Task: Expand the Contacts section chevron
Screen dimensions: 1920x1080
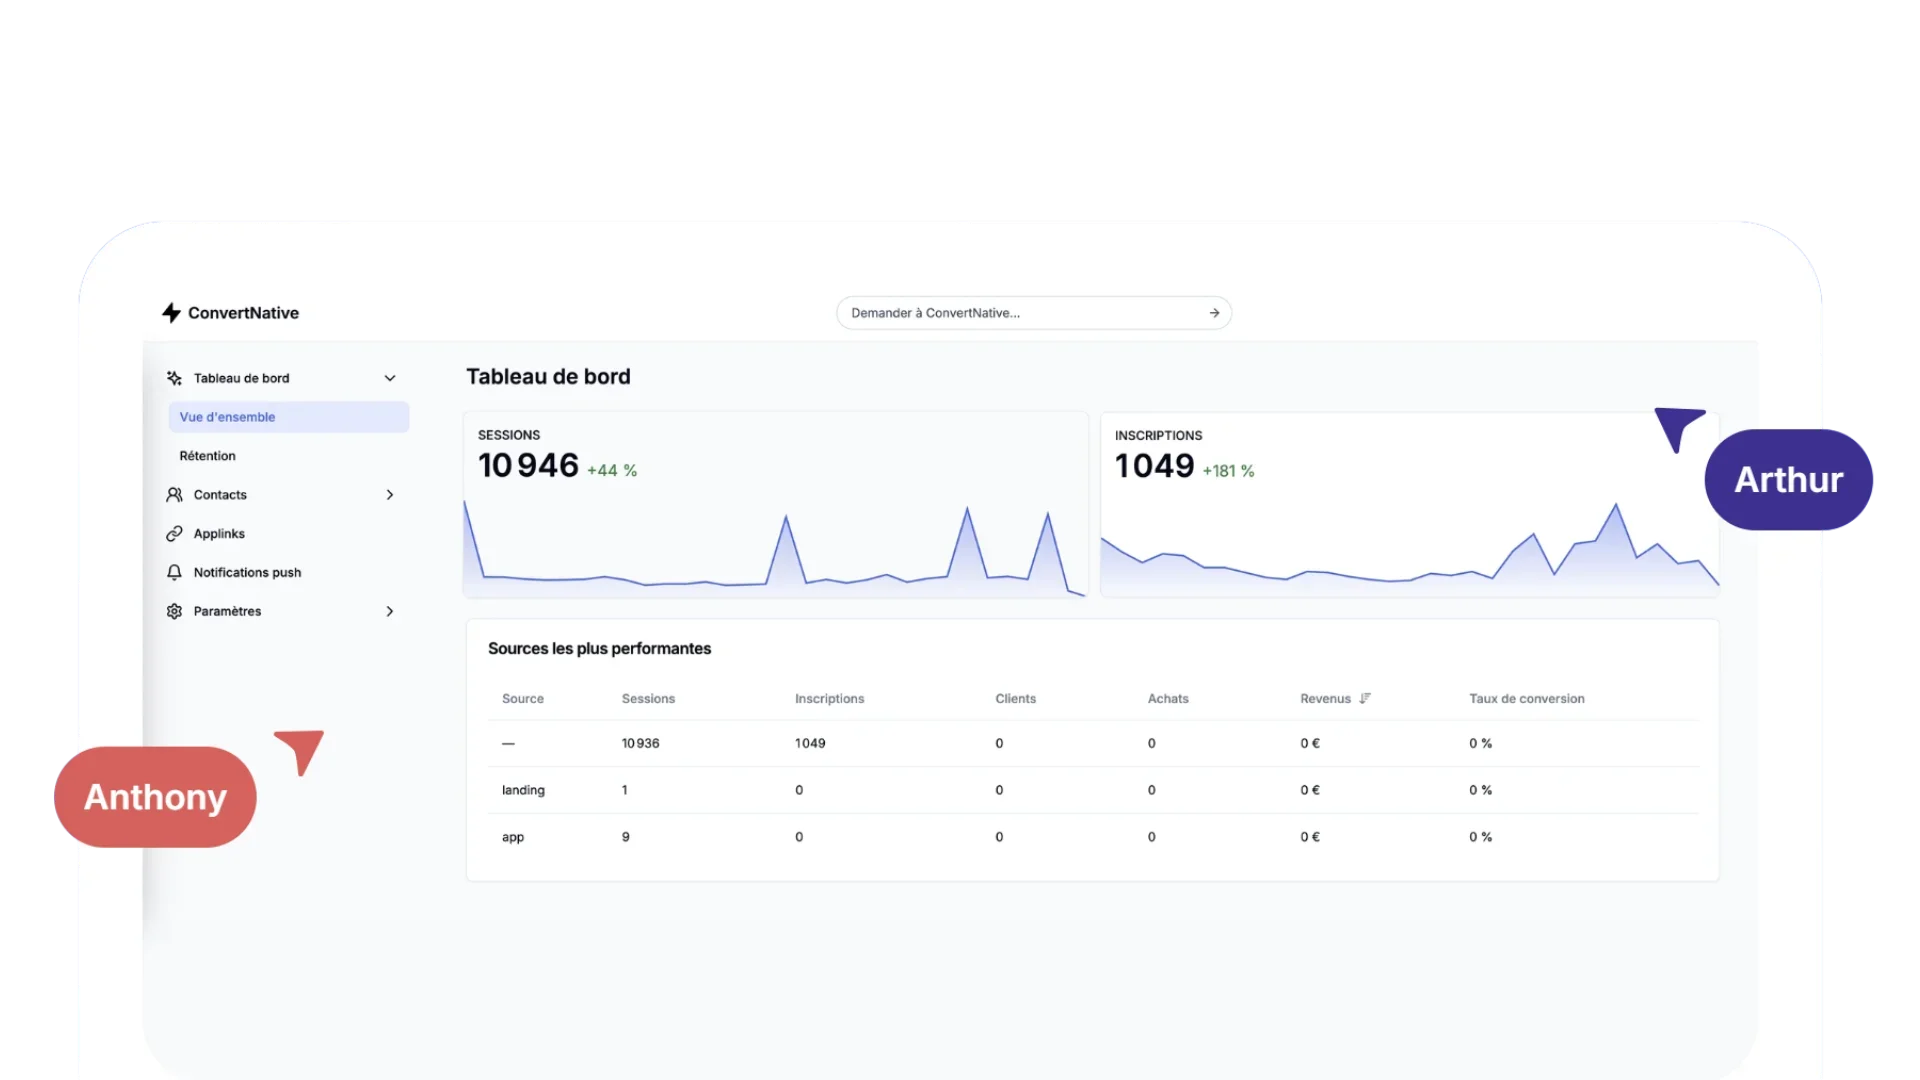Action: click(x=390, y=494)
